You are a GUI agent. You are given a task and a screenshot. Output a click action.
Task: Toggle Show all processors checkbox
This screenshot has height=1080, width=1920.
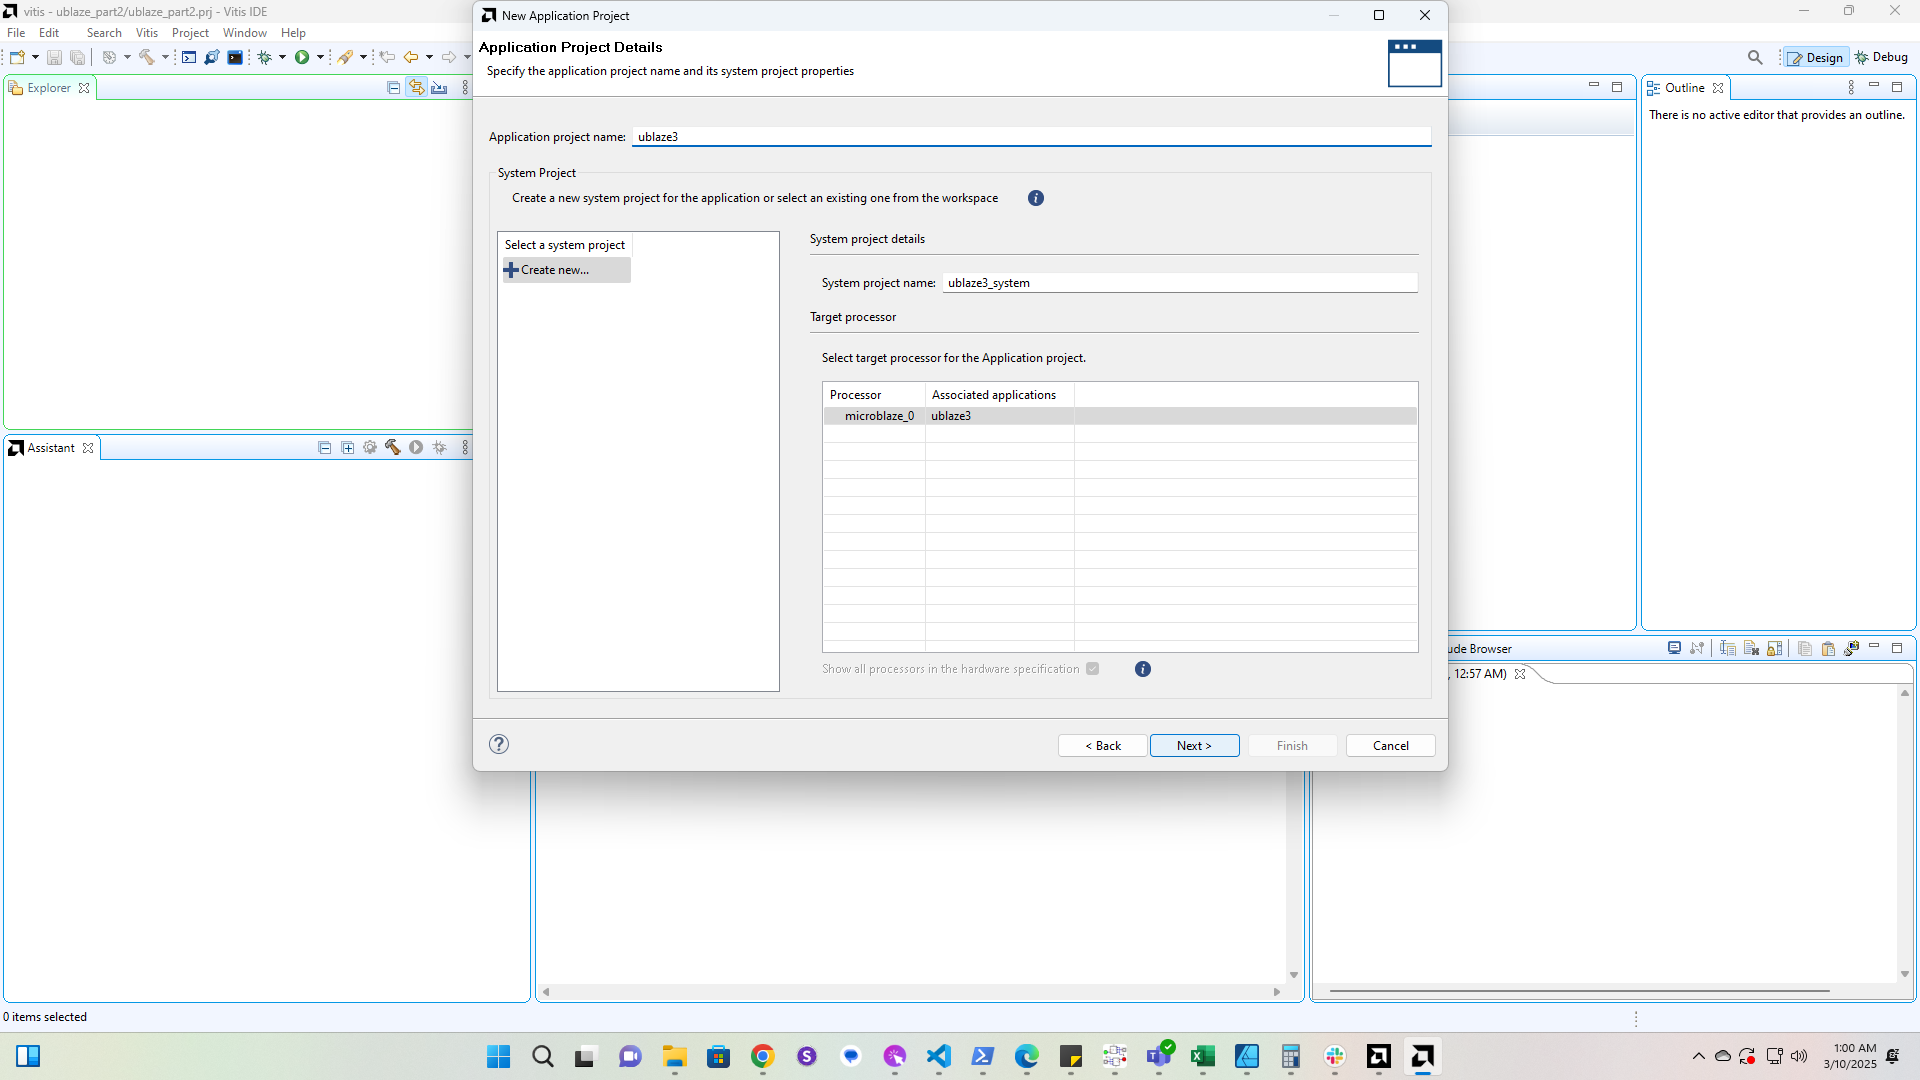click(1093, 669)
